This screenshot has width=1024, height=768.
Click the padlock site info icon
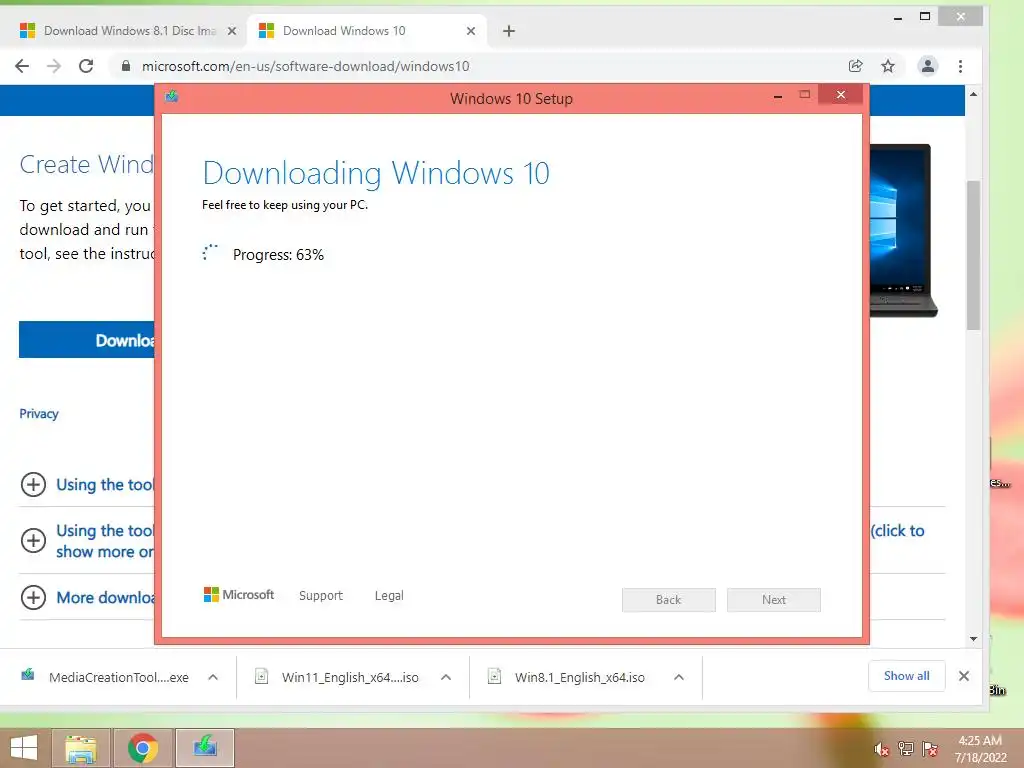click(126, 66)
